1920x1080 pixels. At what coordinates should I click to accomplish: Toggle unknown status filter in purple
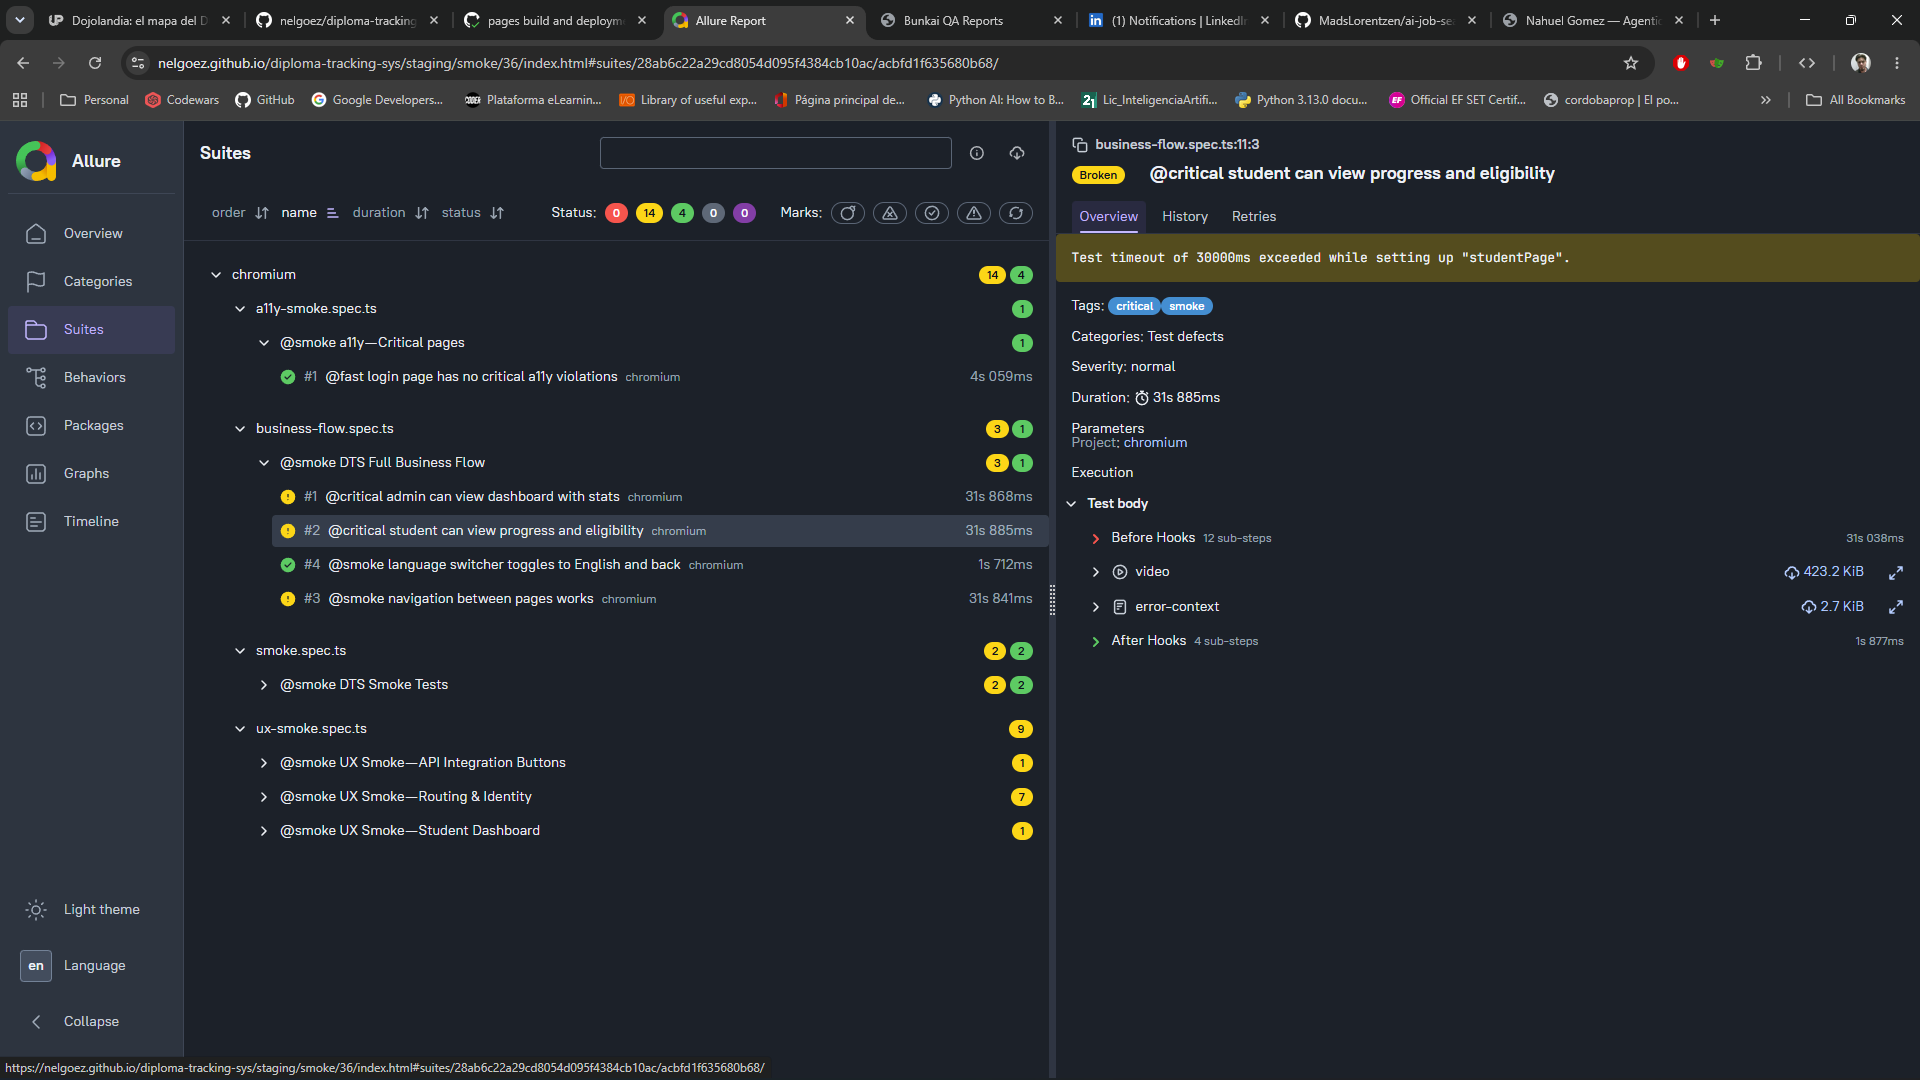tap(745, 213)
